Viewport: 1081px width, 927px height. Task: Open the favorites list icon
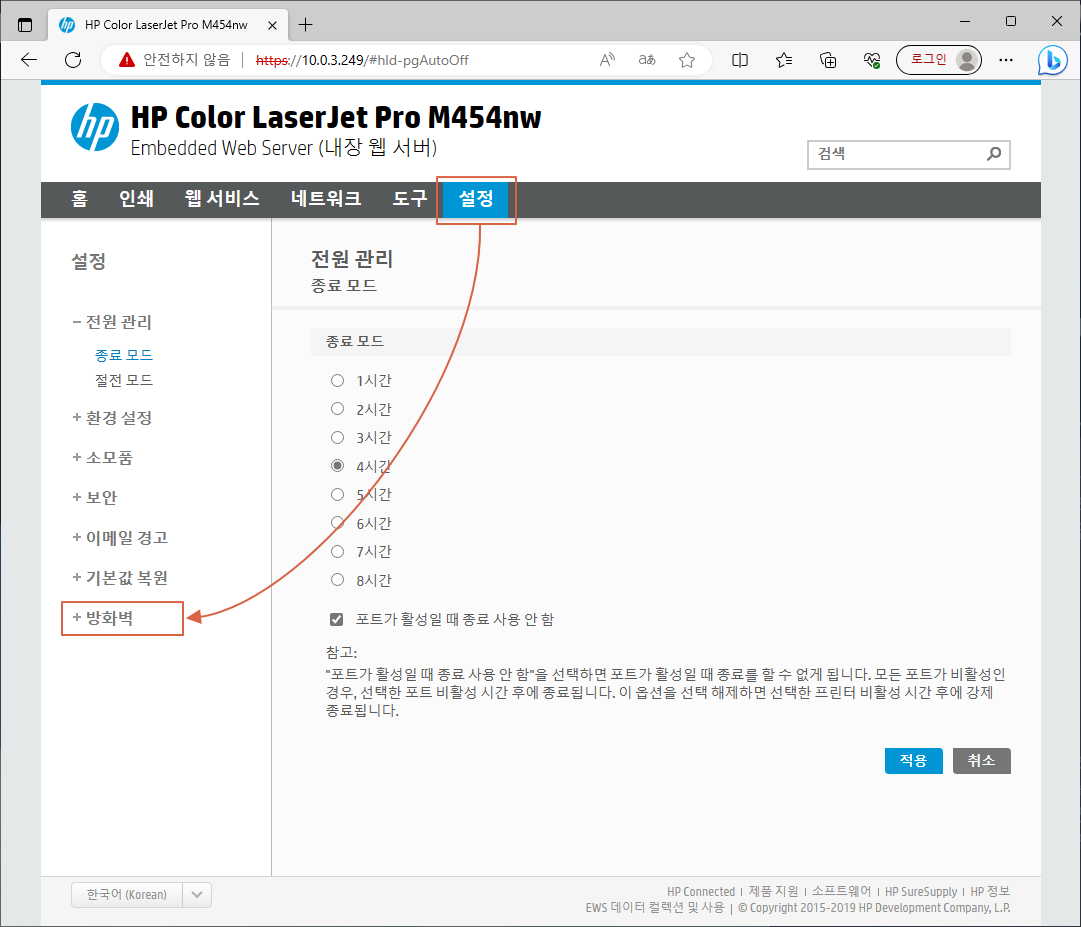(x=784, y=60)
